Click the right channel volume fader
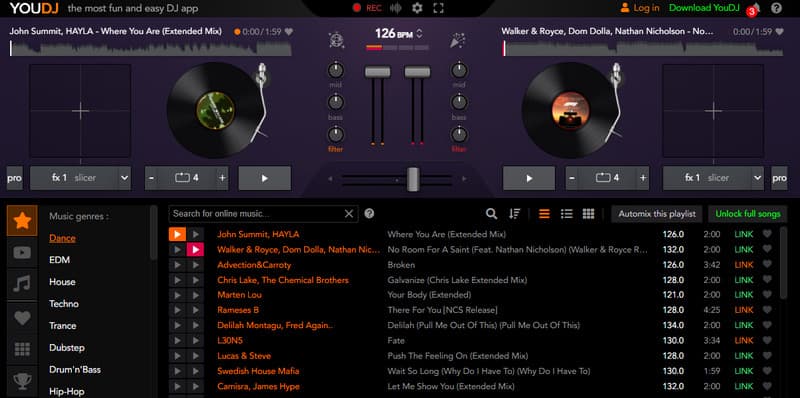This screenshot has width=800, height=398. tap(417, 71)
